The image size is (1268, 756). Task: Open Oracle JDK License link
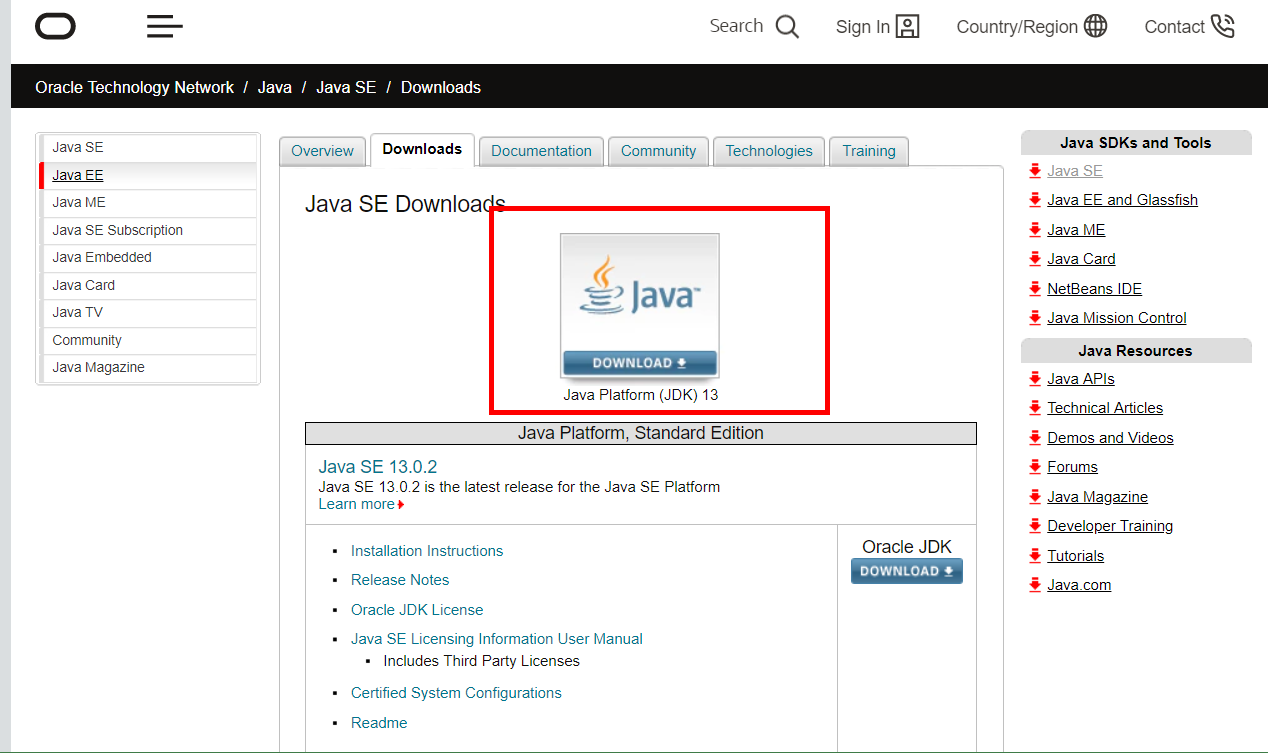coord(417,610)
